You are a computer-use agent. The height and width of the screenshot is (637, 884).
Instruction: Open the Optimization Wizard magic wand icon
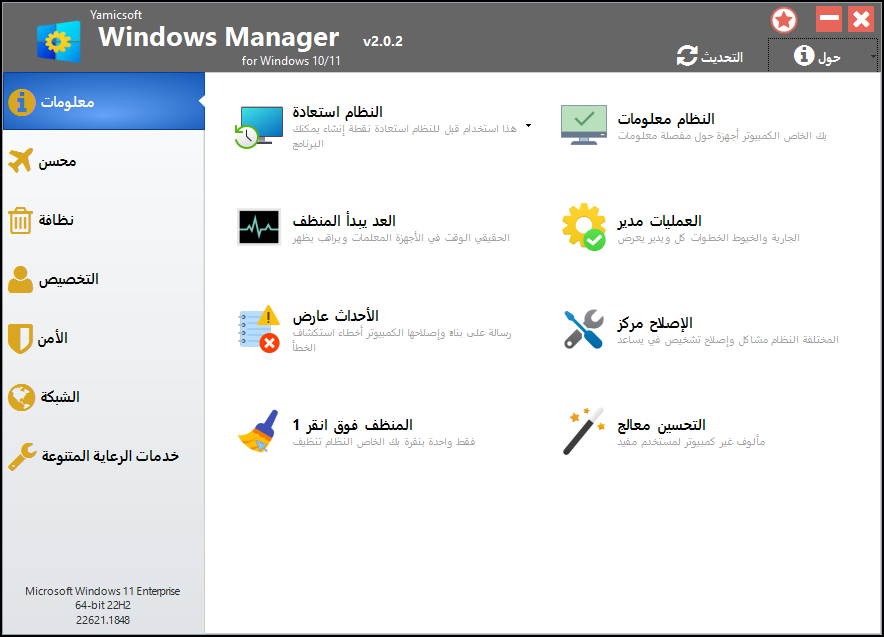point(584,431)
